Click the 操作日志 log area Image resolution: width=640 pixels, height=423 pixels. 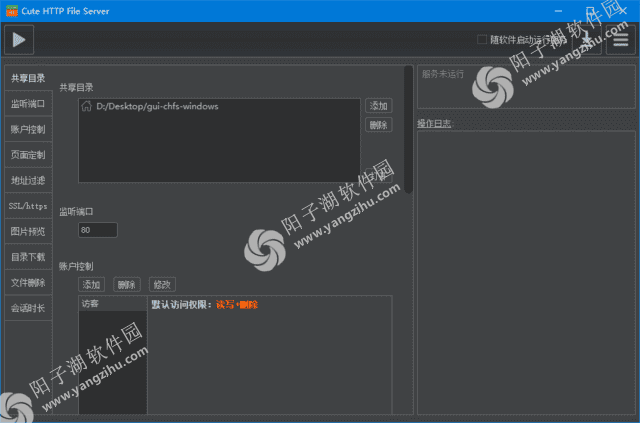(526, 273)
